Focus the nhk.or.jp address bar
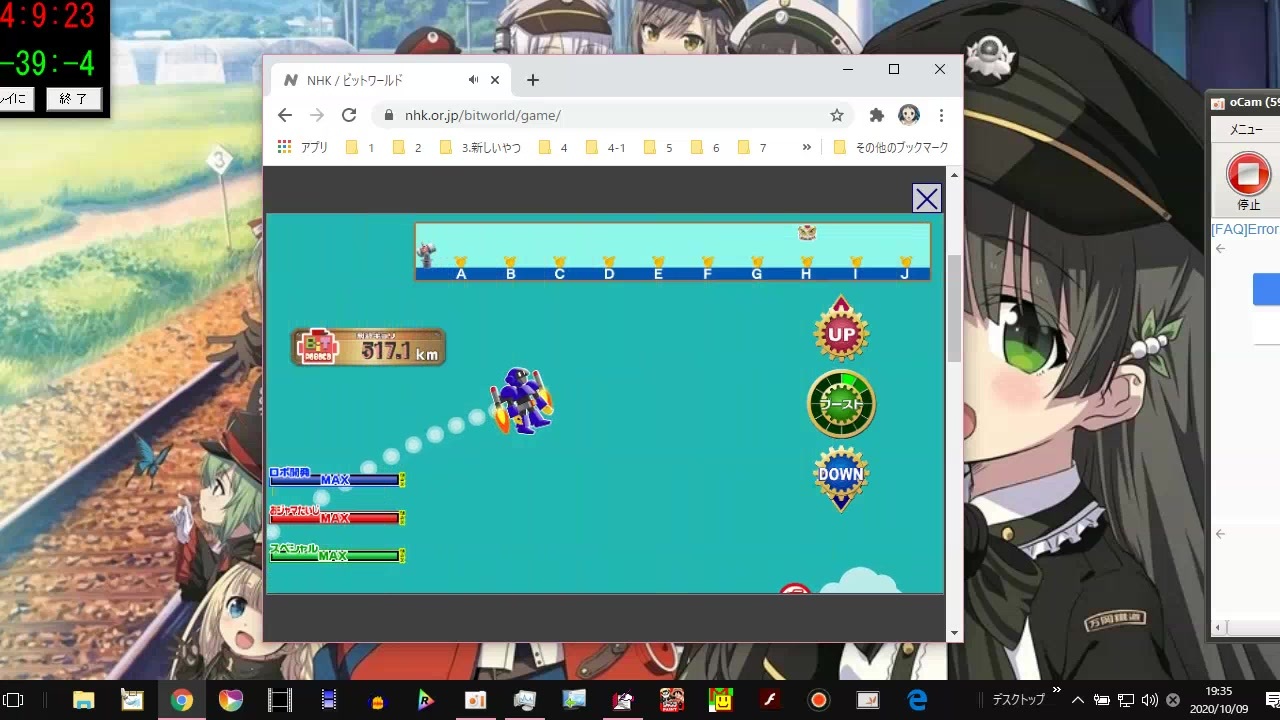This screenshot has height=720, width=1280. coord(612,115)
